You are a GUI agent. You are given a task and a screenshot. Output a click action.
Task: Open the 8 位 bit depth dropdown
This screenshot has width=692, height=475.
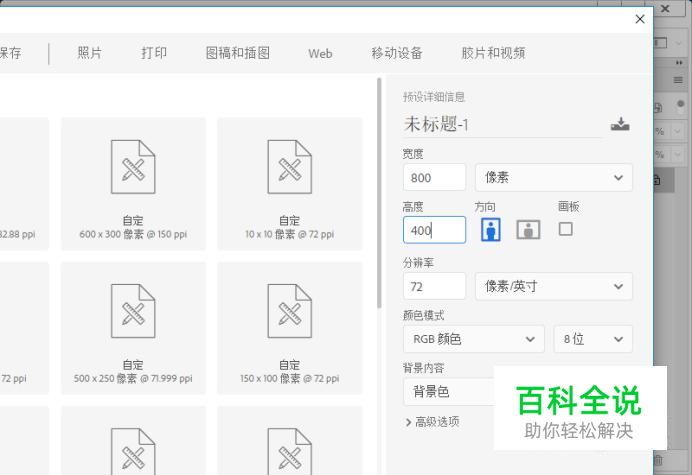coord(593,339)
